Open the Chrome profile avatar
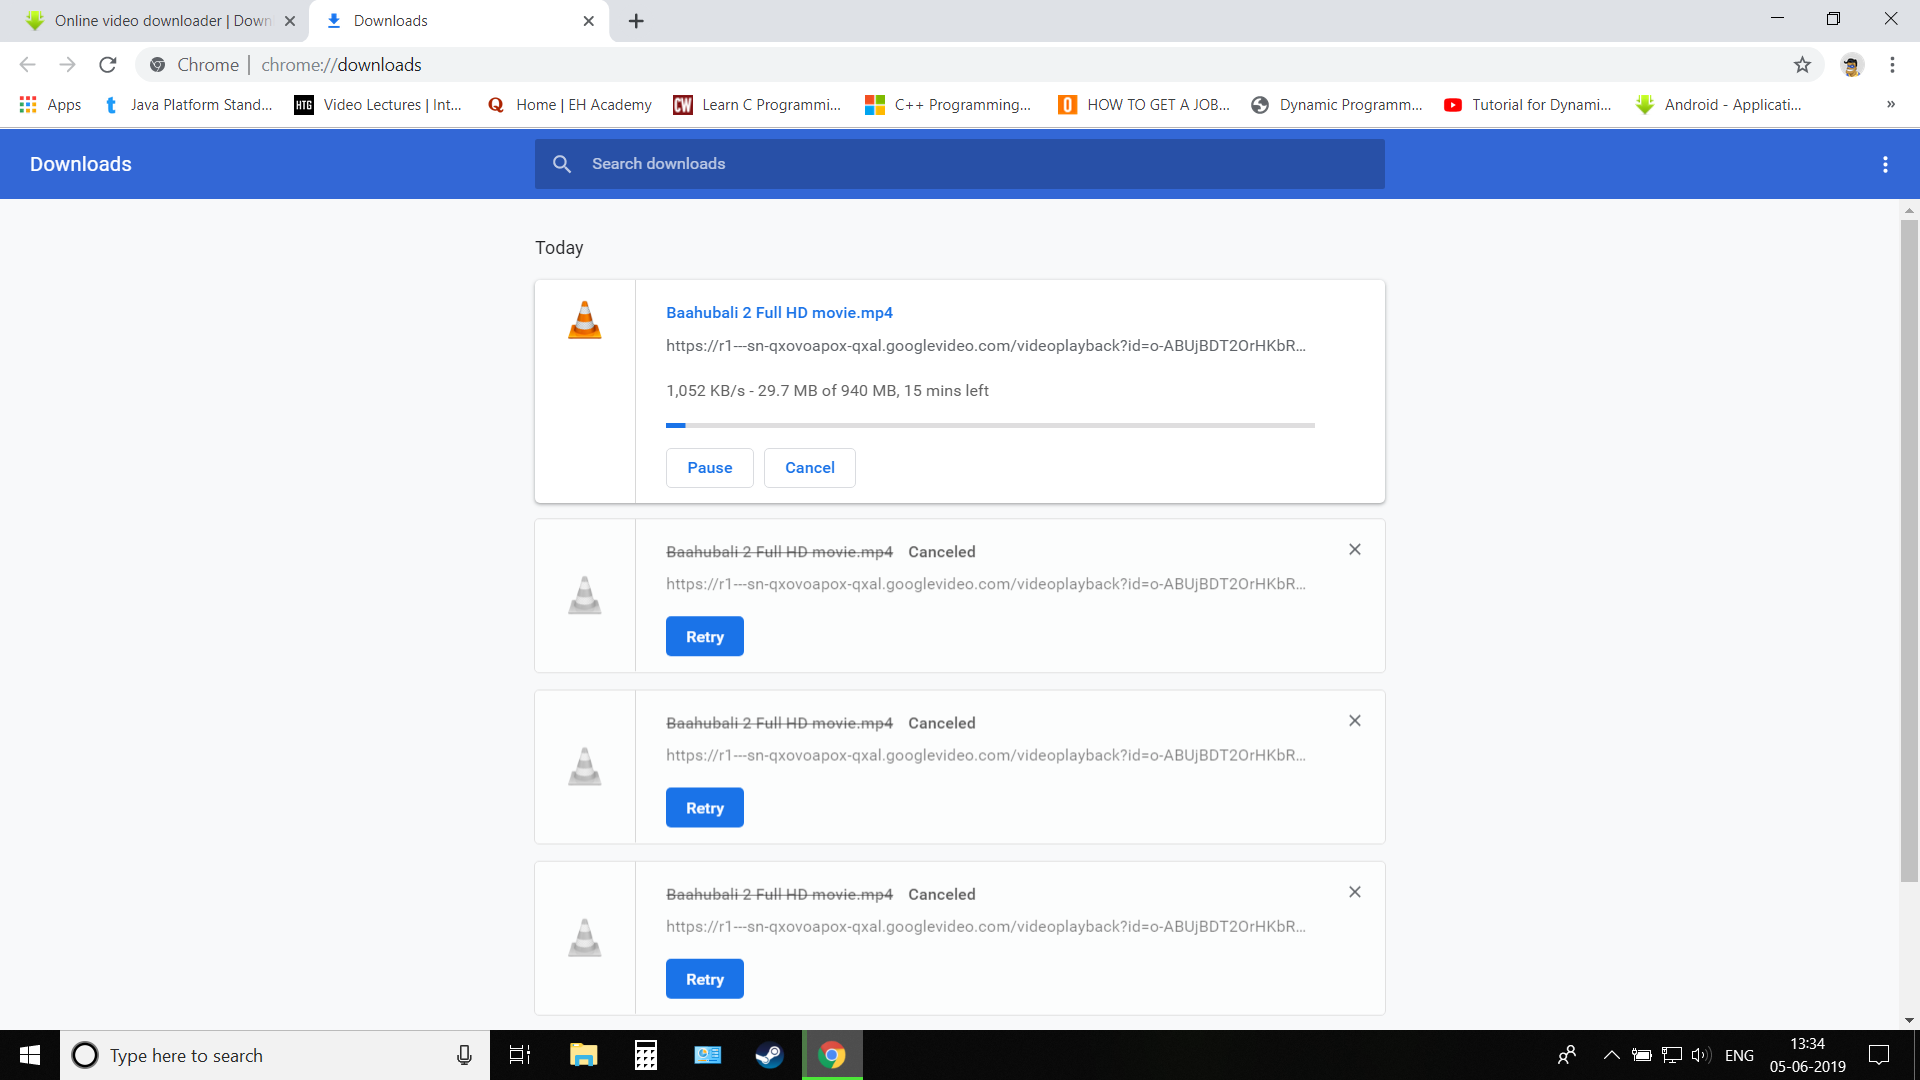 pos(1852,65)
